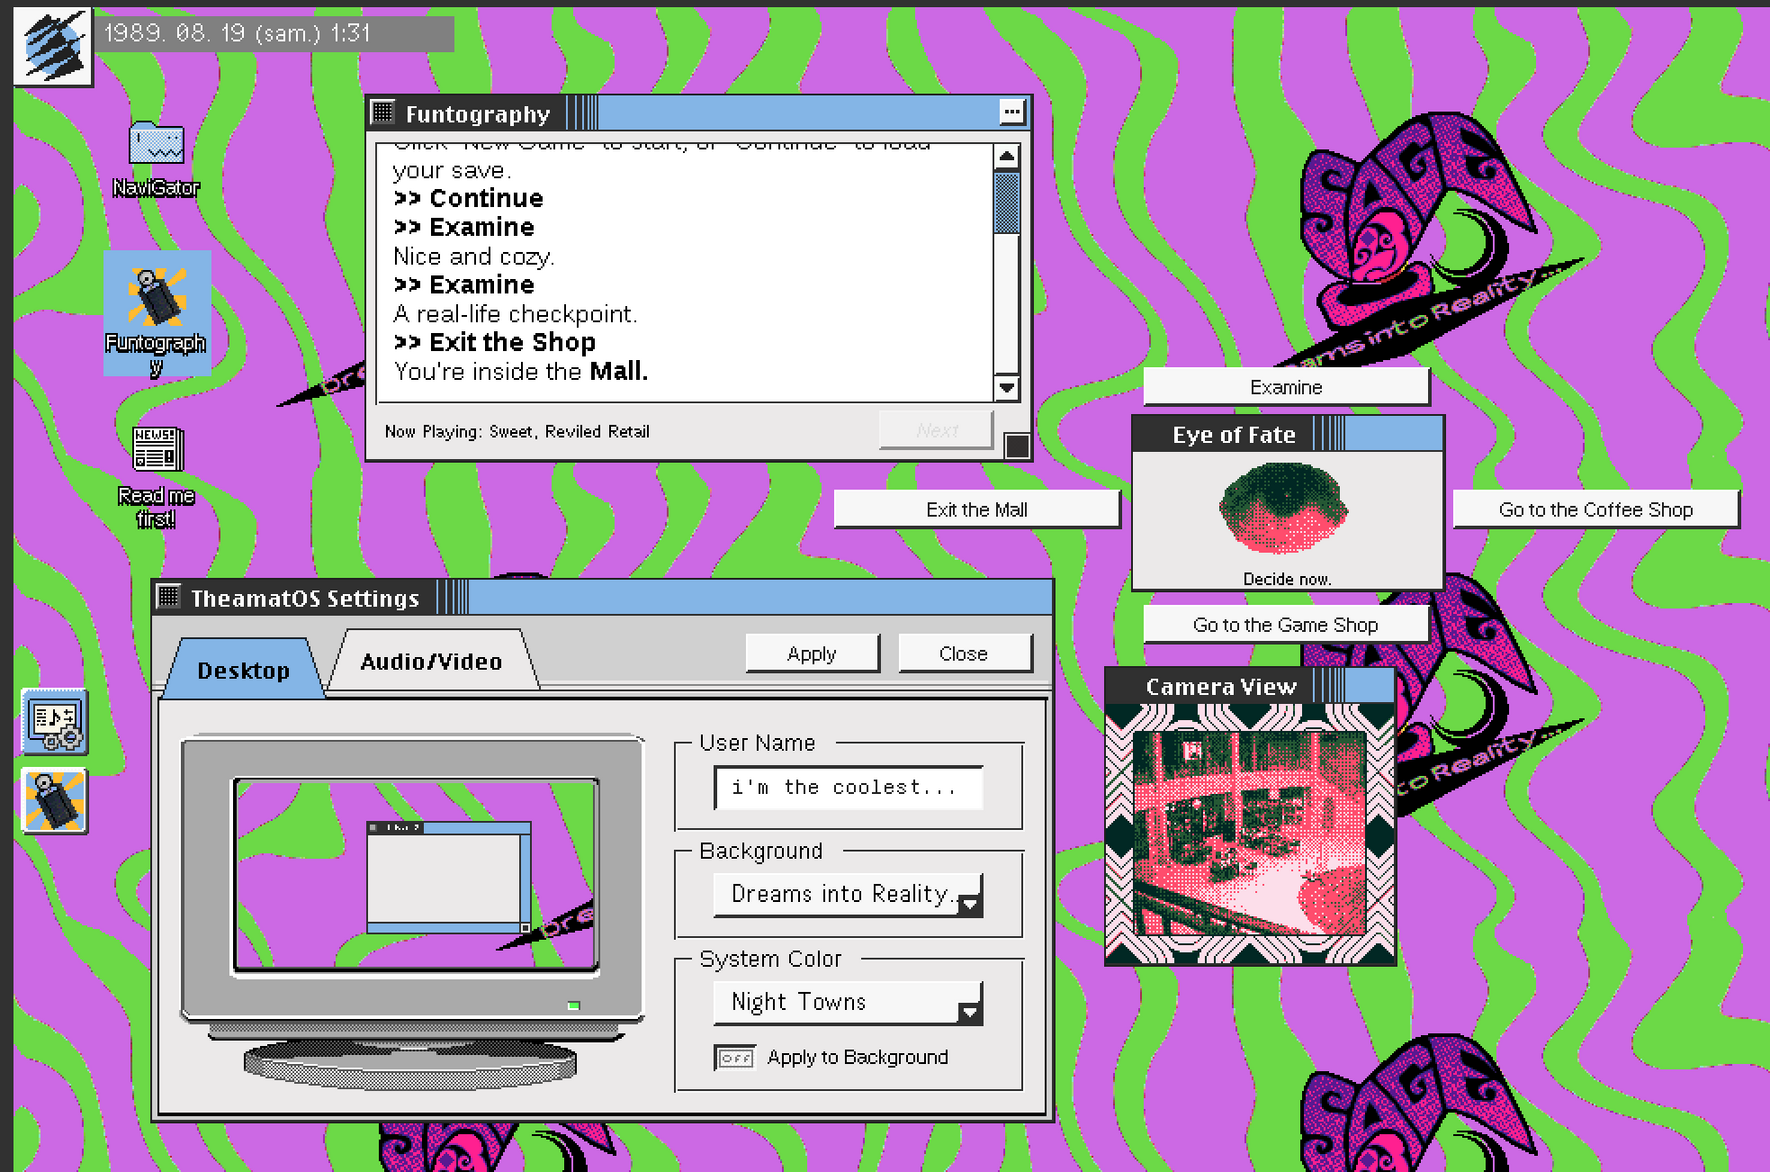1770x1172 pixels.
Task: Select the Desktop tab in settings
Action: coord(243,670)
